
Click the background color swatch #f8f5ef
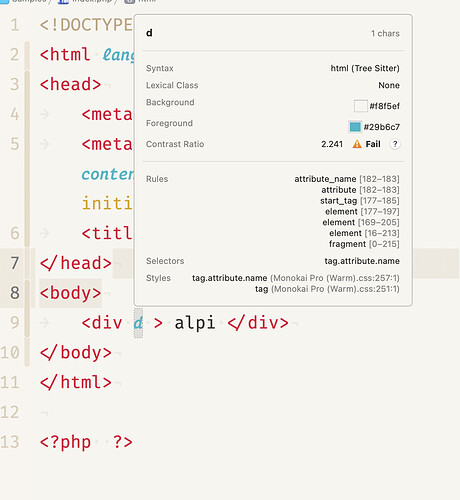tap(360, 106)
